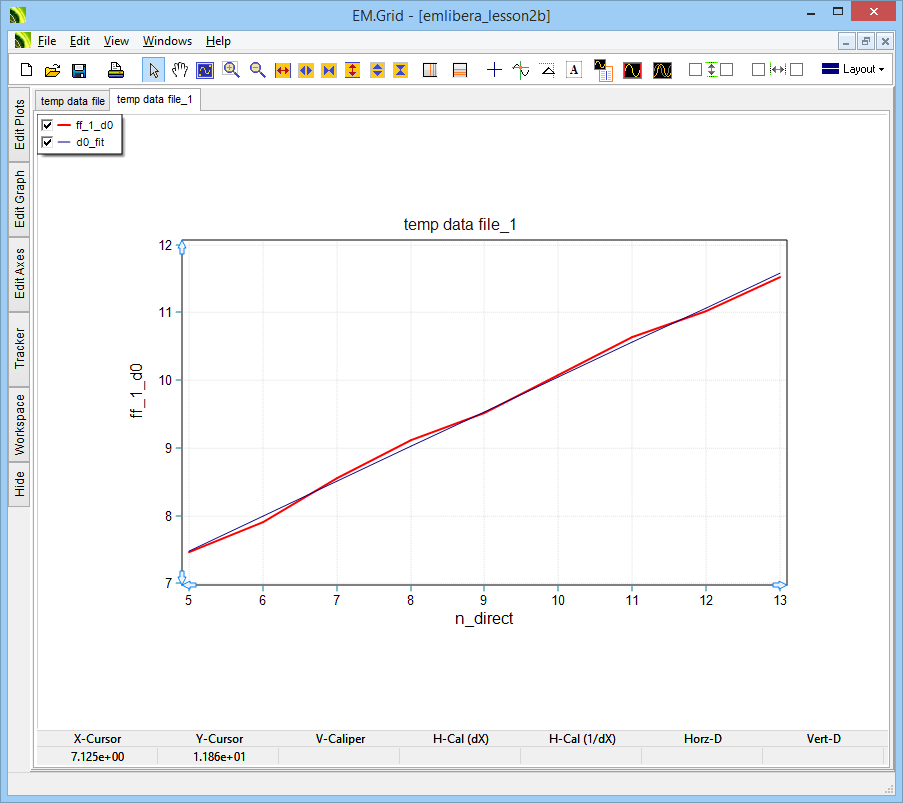Click the New file icon
This screenshot has width=903, height=803.
(x=26, y=70)
